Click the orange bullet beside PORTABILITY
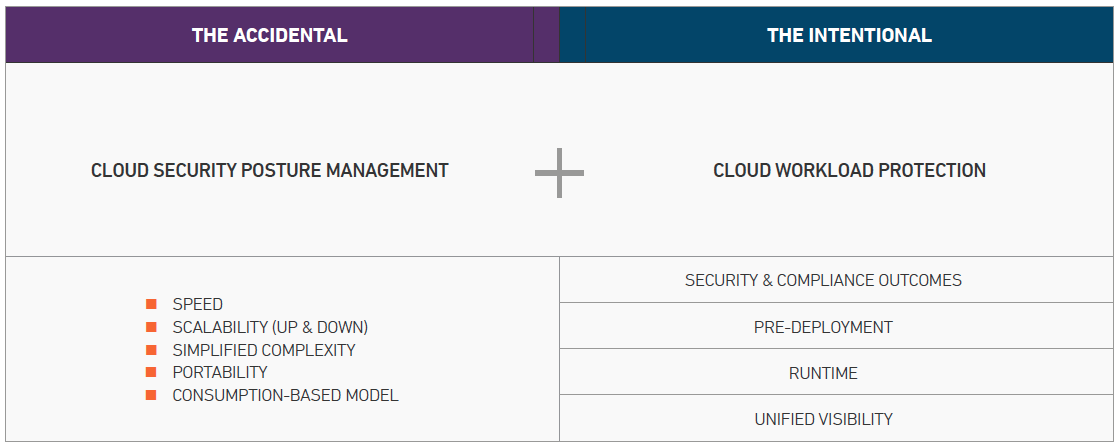Screen dimensions: 1120x448 [x=151, y=372]
